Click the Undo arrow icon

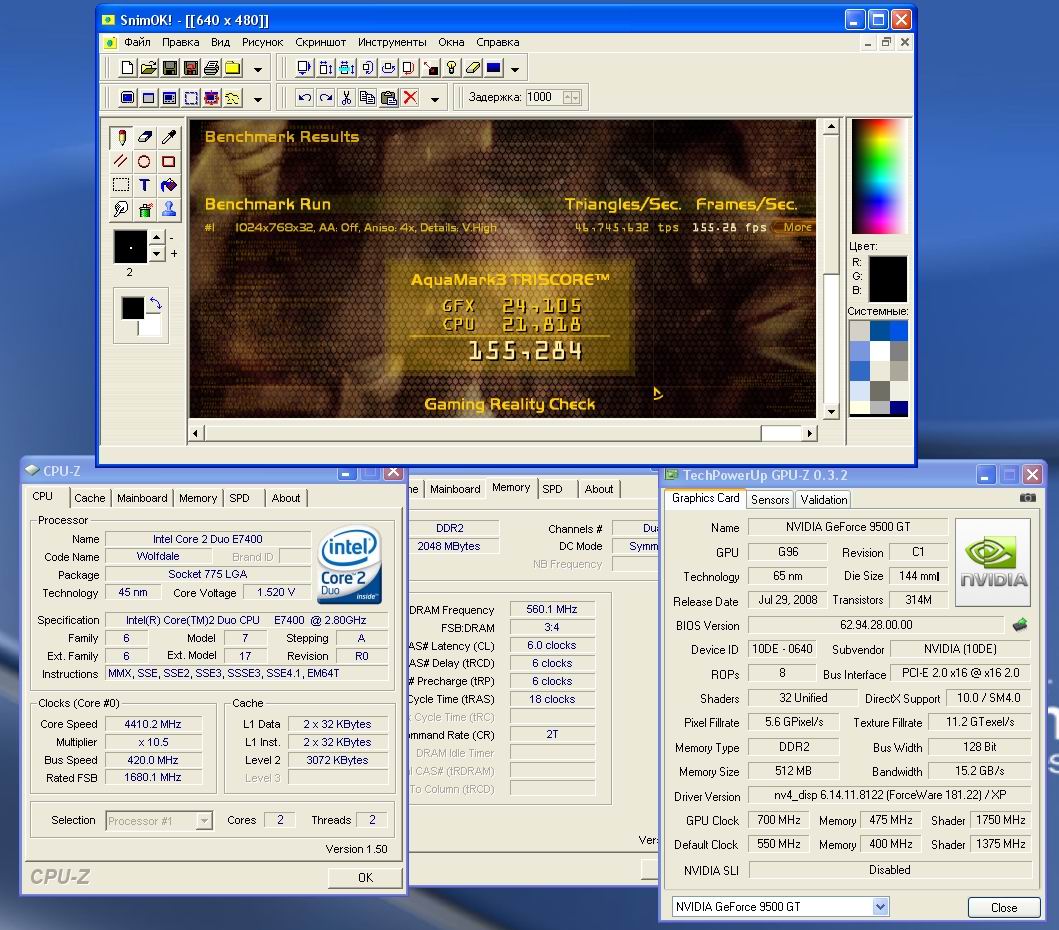point(305,98)
